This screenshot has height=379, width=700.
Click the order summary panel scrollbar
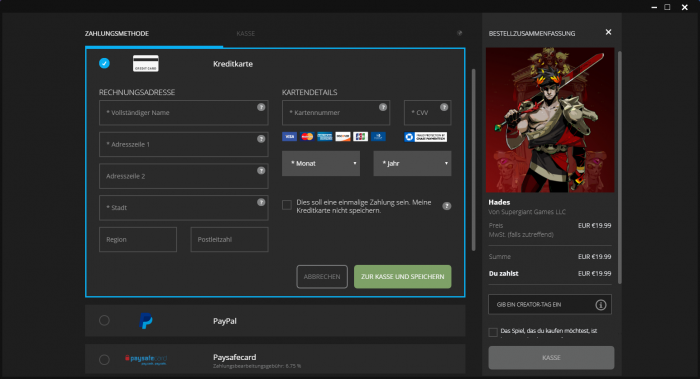tap(619, 167)
